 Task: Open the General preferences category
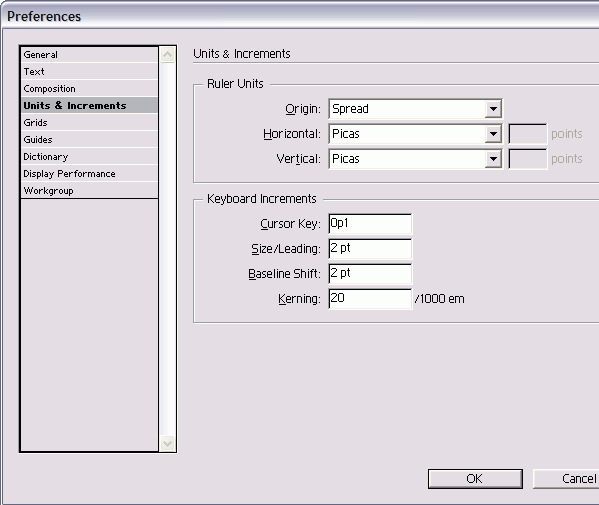[x=89, y=55]
